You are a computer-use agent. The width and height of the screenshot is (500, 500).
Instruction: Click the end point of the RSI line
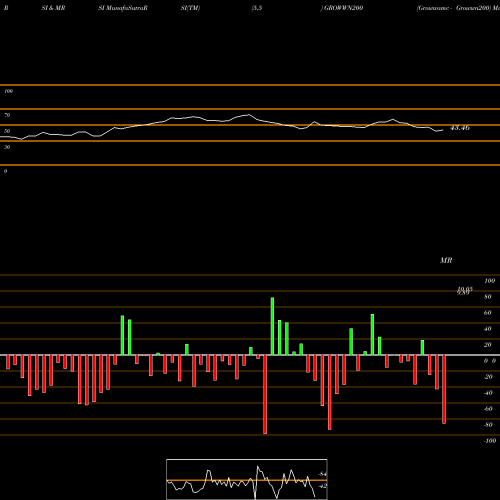(x=443, y=130)
